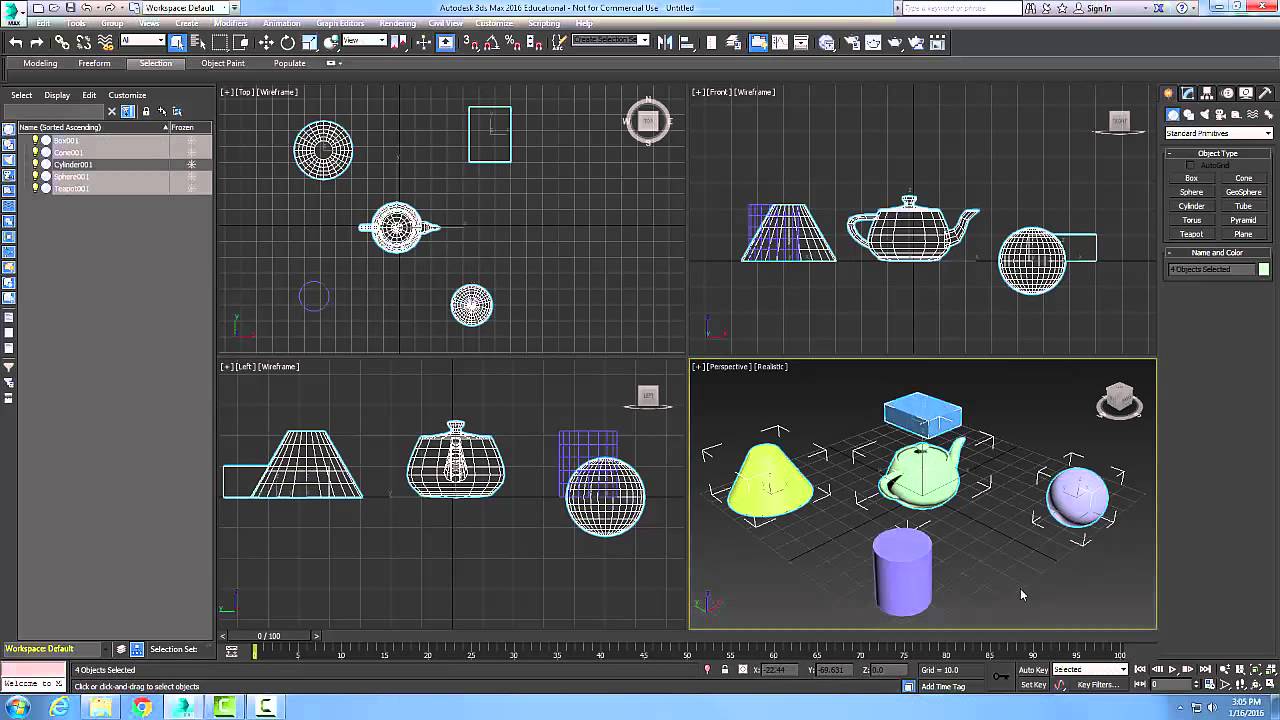Open the Selected key filter dropdown

pos(1090,670)
